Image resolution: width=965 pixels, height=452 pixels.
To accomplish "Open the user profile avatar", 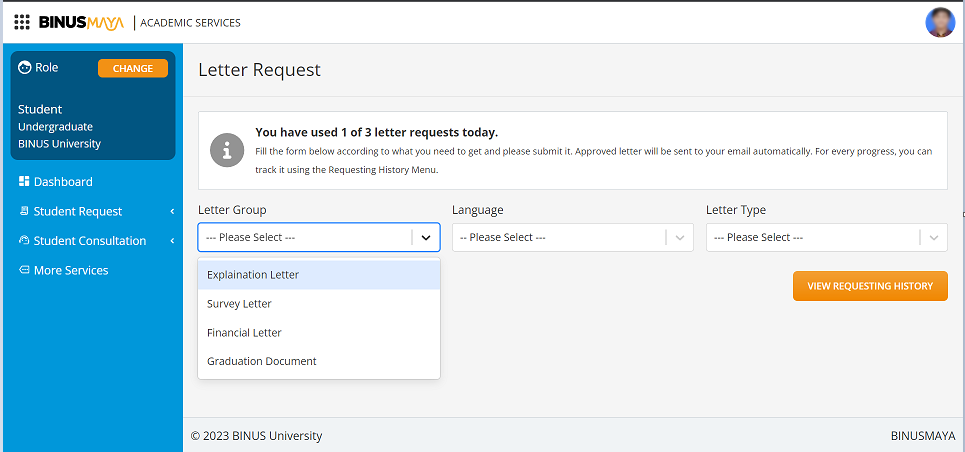I will pyautogui.click(x=940, y=23).
